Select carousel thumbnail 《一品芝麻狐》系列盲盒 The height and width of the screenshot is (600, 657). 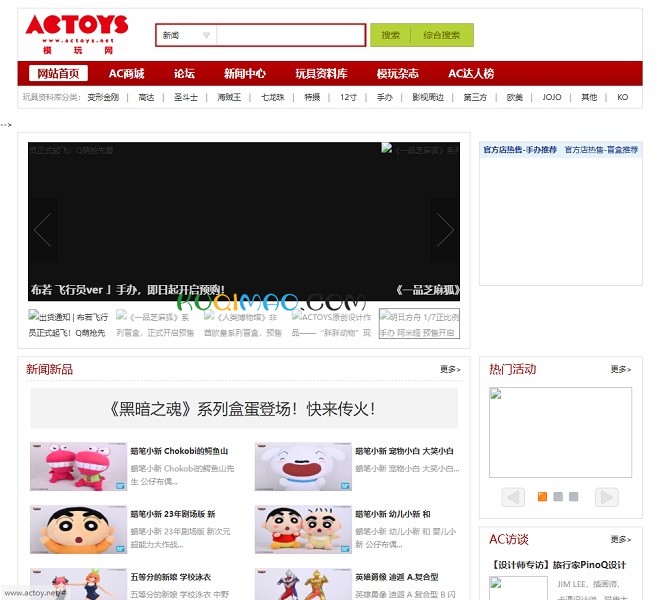(x=155, y=324)
